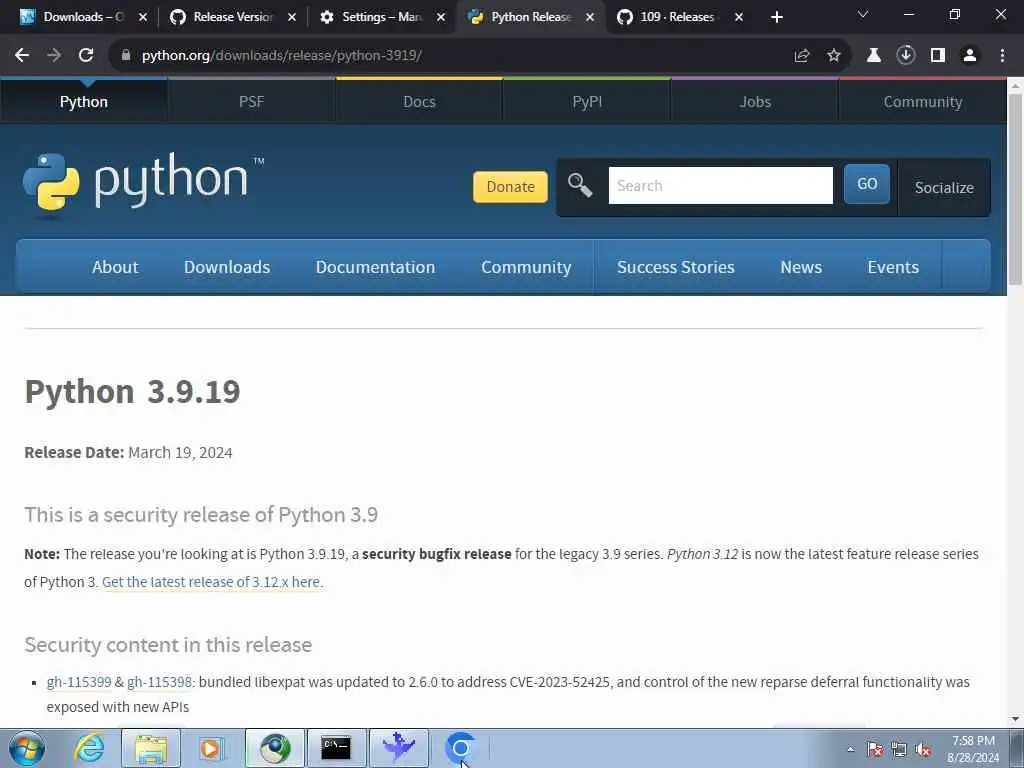The height and width of the screenshot is (768, 1024).
Task: Open the tab search chevron
Action: click(x=863, y=14)
